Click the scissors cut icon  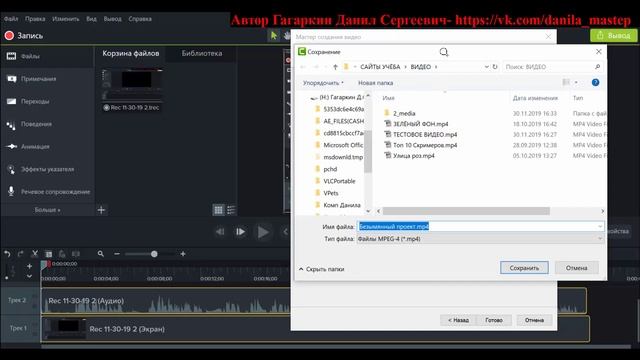[35, 254]
